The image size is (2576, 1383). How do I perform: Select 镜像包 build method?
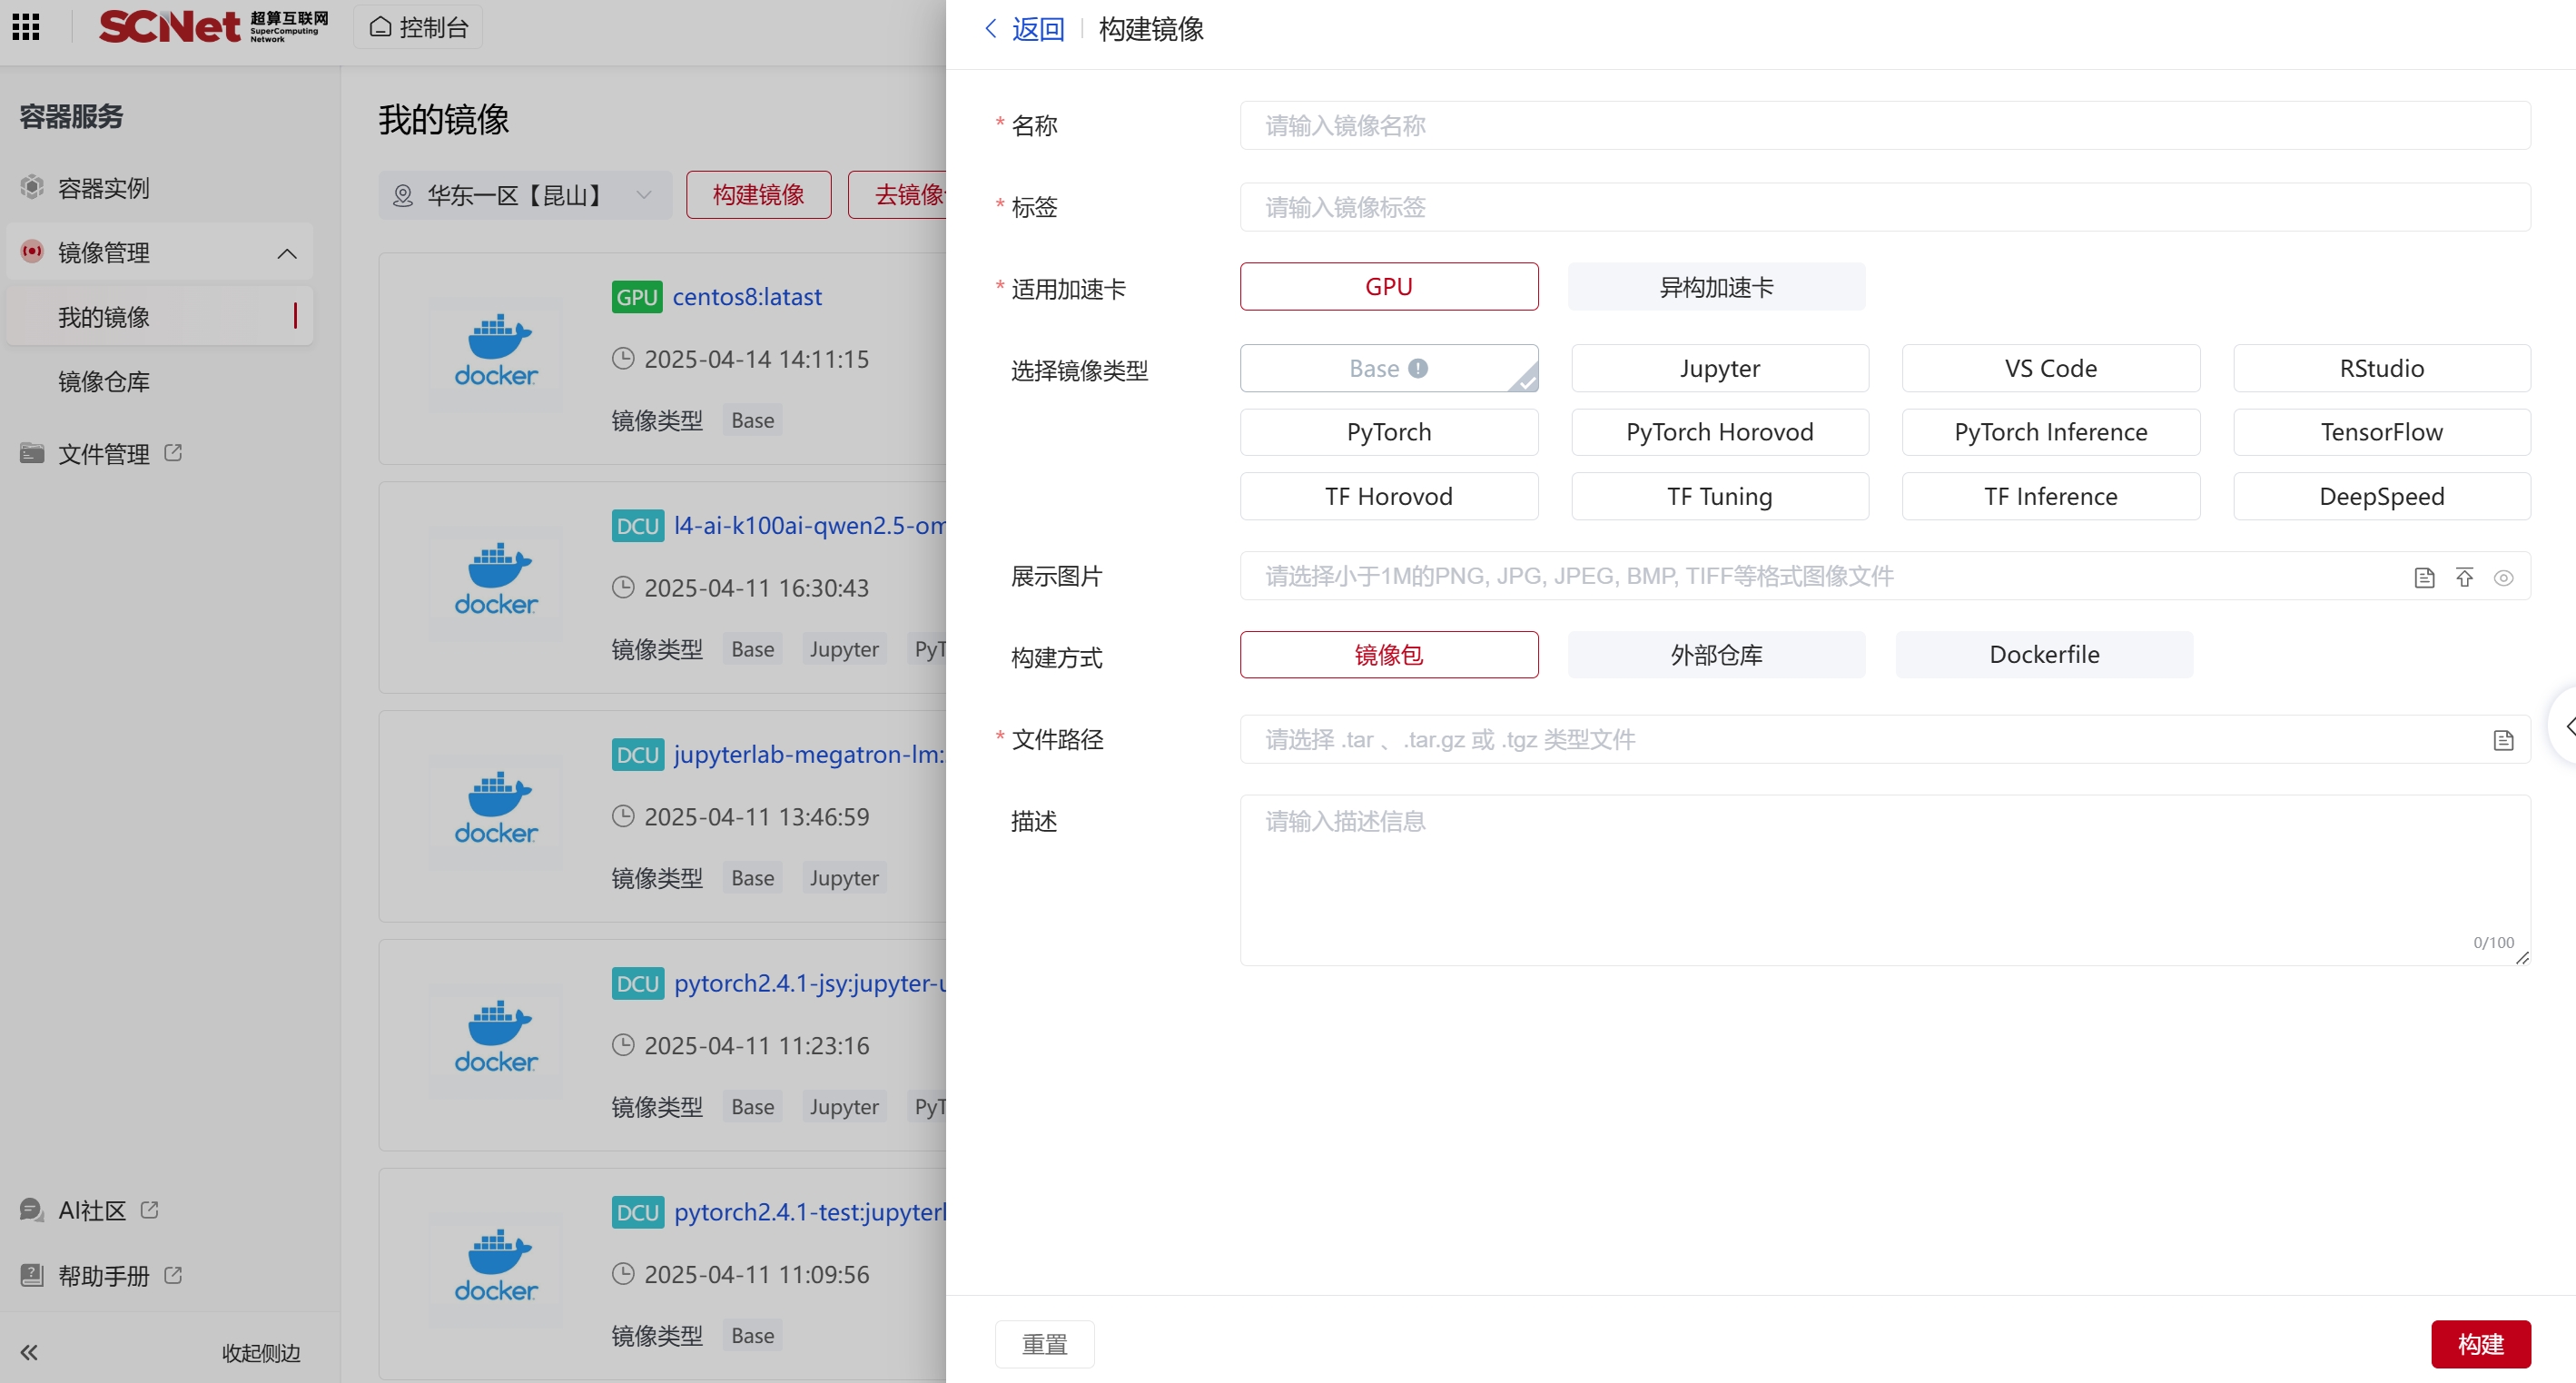(x=1389, y=655)
